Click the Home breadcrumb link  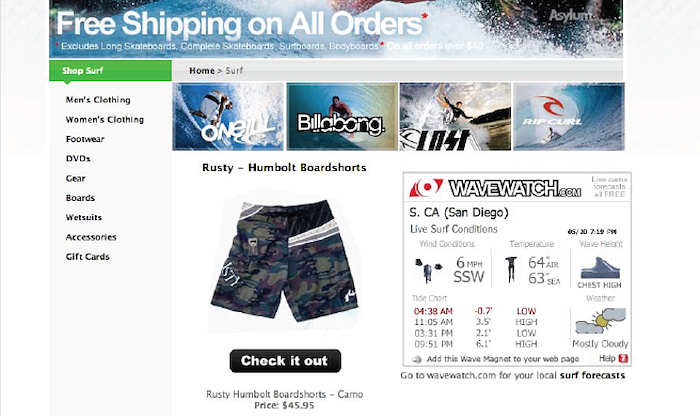(202, 71)
